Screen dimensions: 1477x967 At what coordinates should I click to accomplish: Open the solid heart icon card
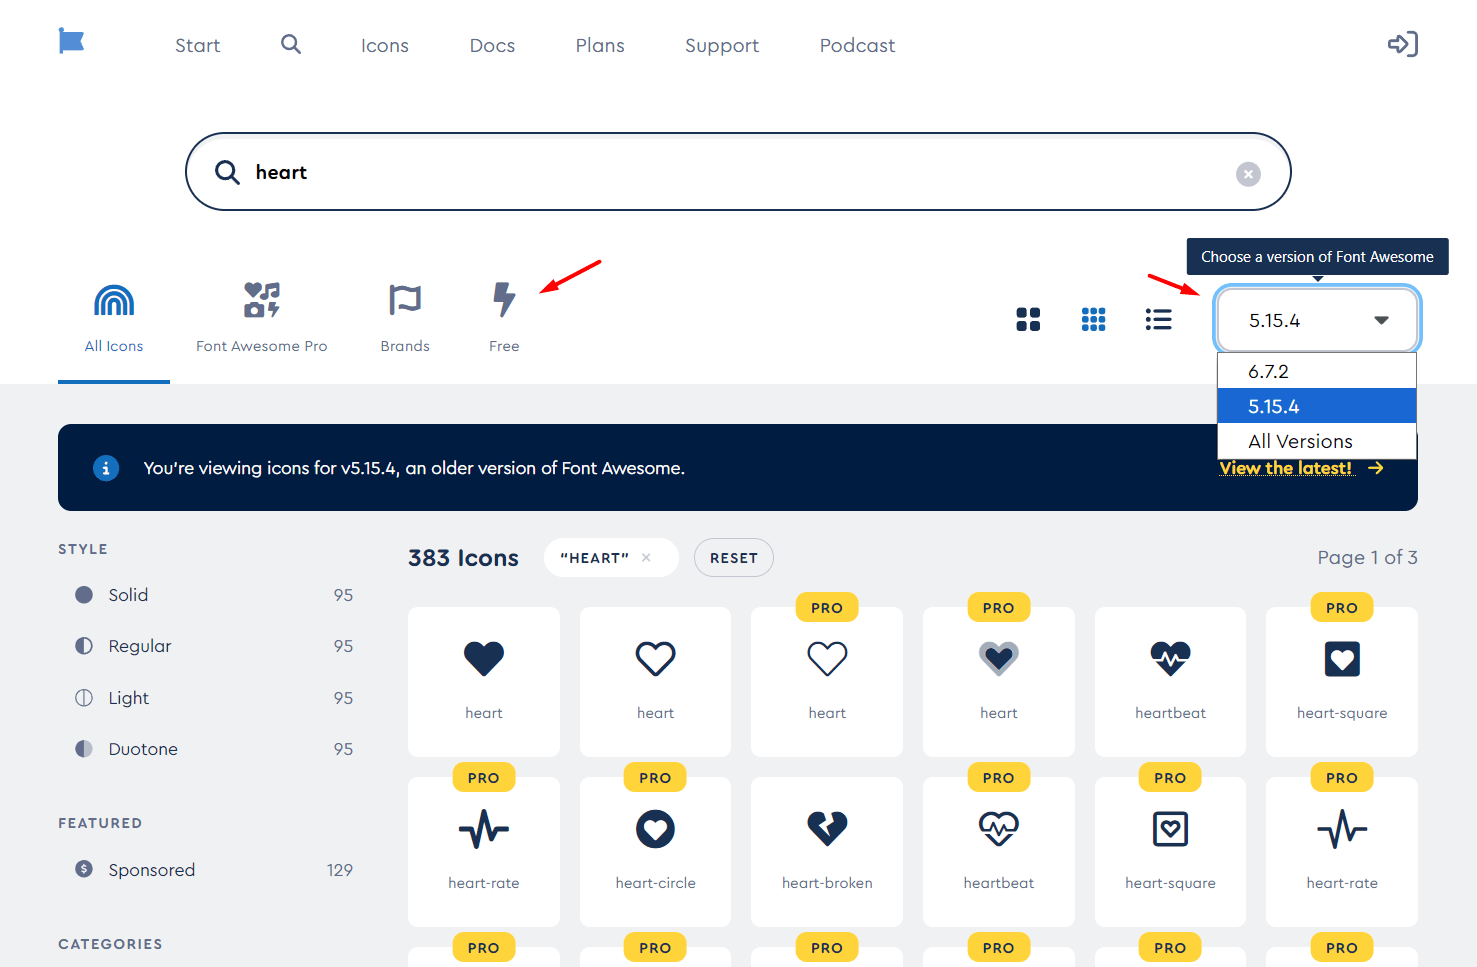pos(484,682)
